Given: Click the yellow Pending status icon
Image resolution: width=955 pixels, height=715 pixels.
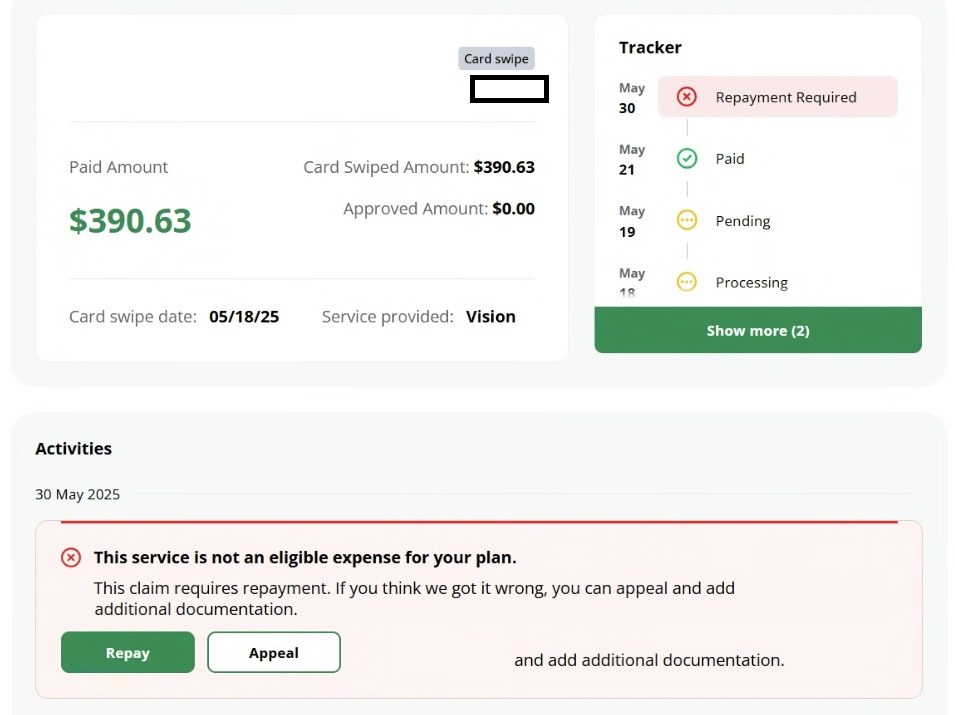Looking at the screenshot, I should pos(686,221).
